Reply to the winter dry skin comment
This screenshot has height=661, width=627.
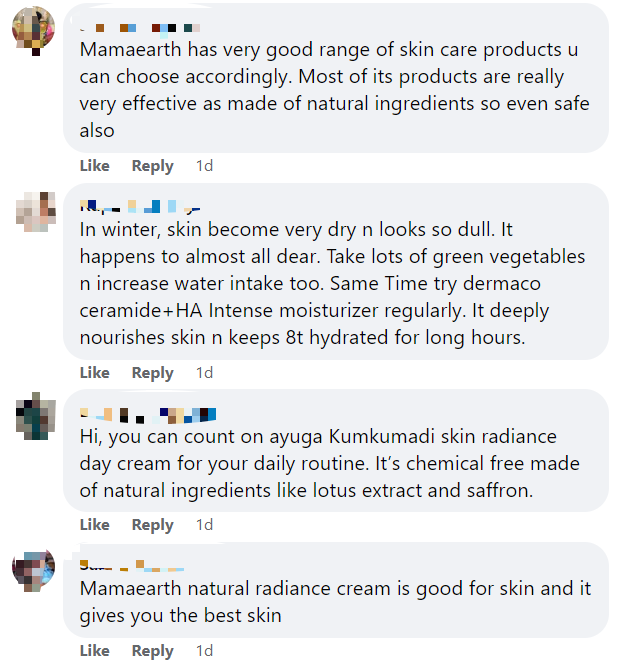153,373
